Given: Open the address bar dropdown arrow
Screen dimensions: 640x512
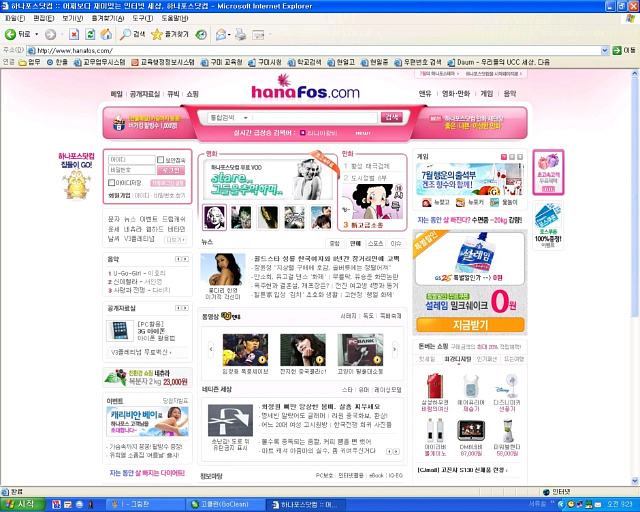Looking at the screenshot, I should point(605,51).
